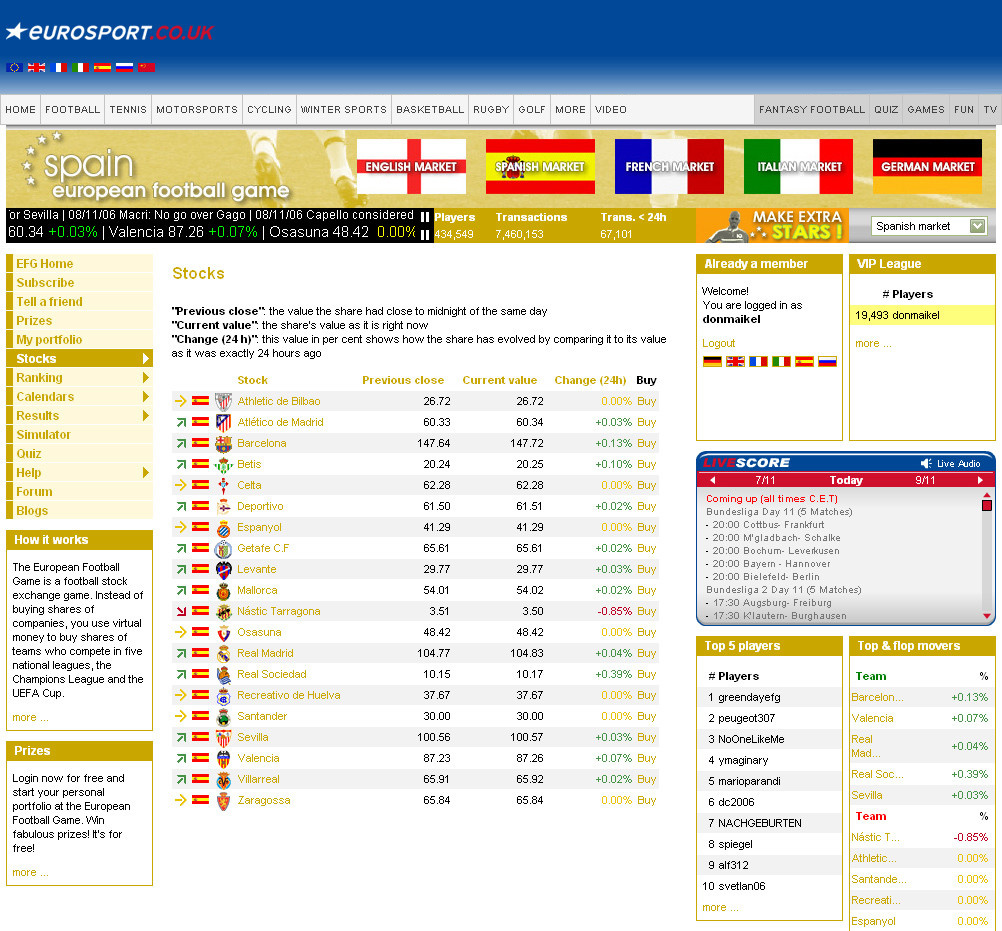Open the MORE navigation menu
Viewport: 1002px width, 931px height.
click(x=570, y=109)
